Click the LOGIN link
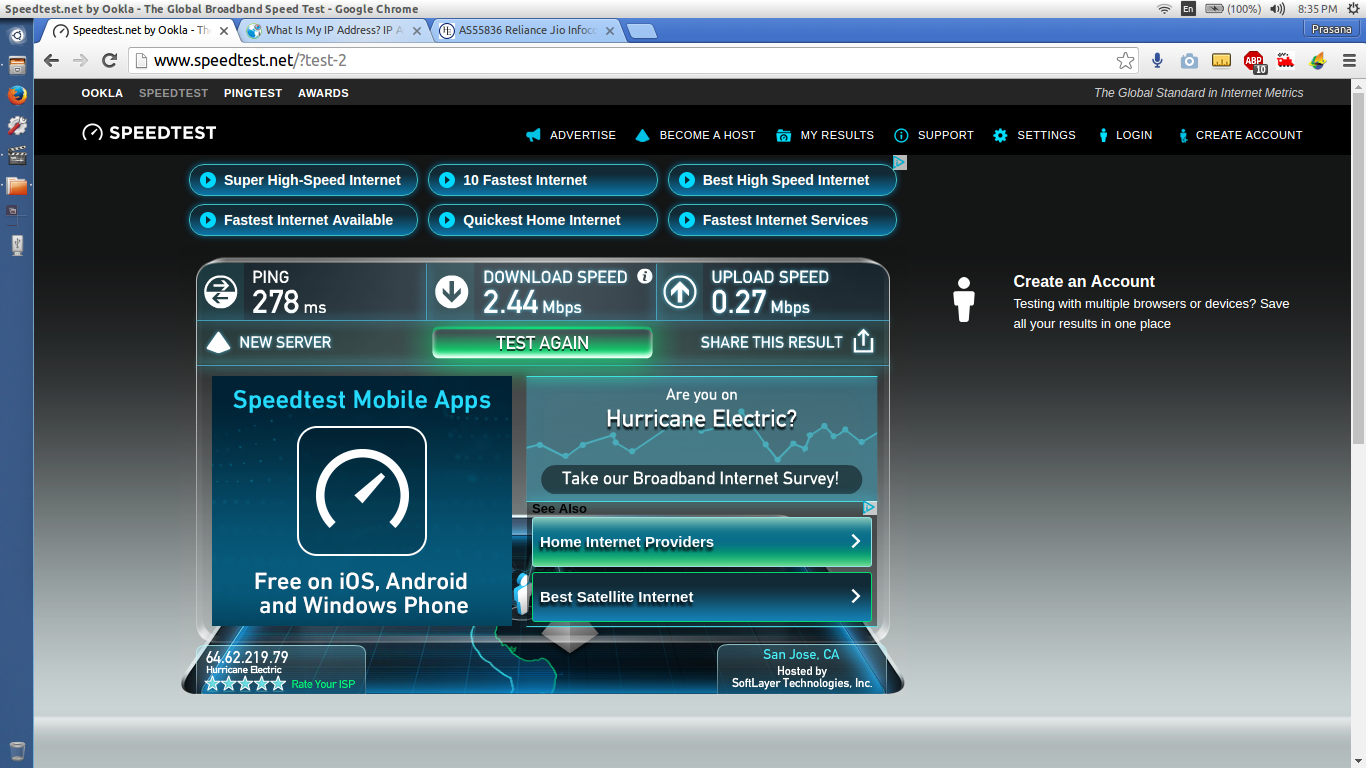Viewport: 1366px width, 768px height. click(x=1125, y=135)
